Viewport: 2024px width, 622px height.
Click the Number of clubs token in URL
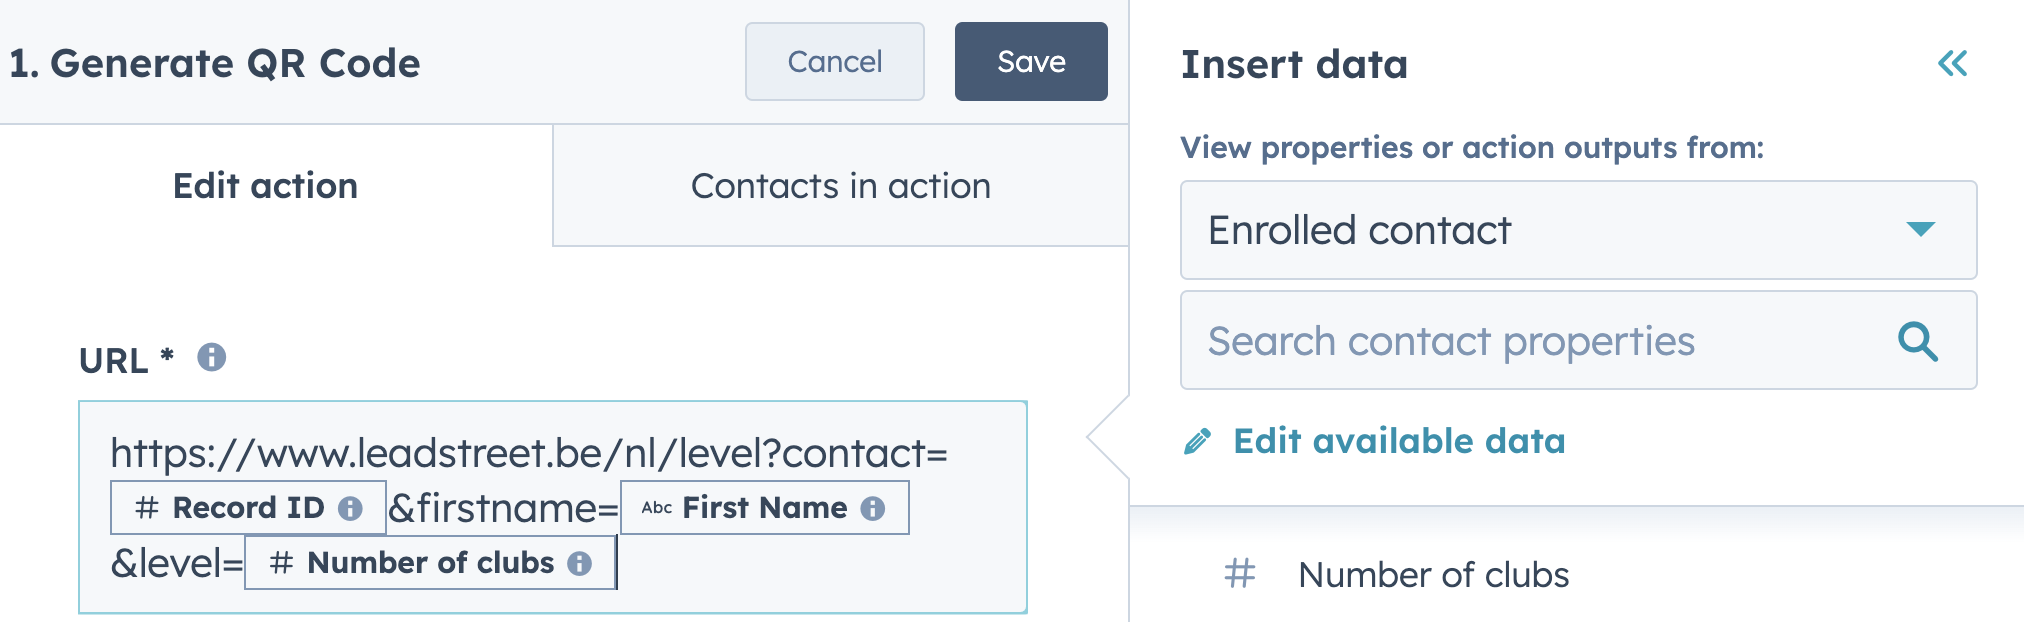[x=430, y=563]
